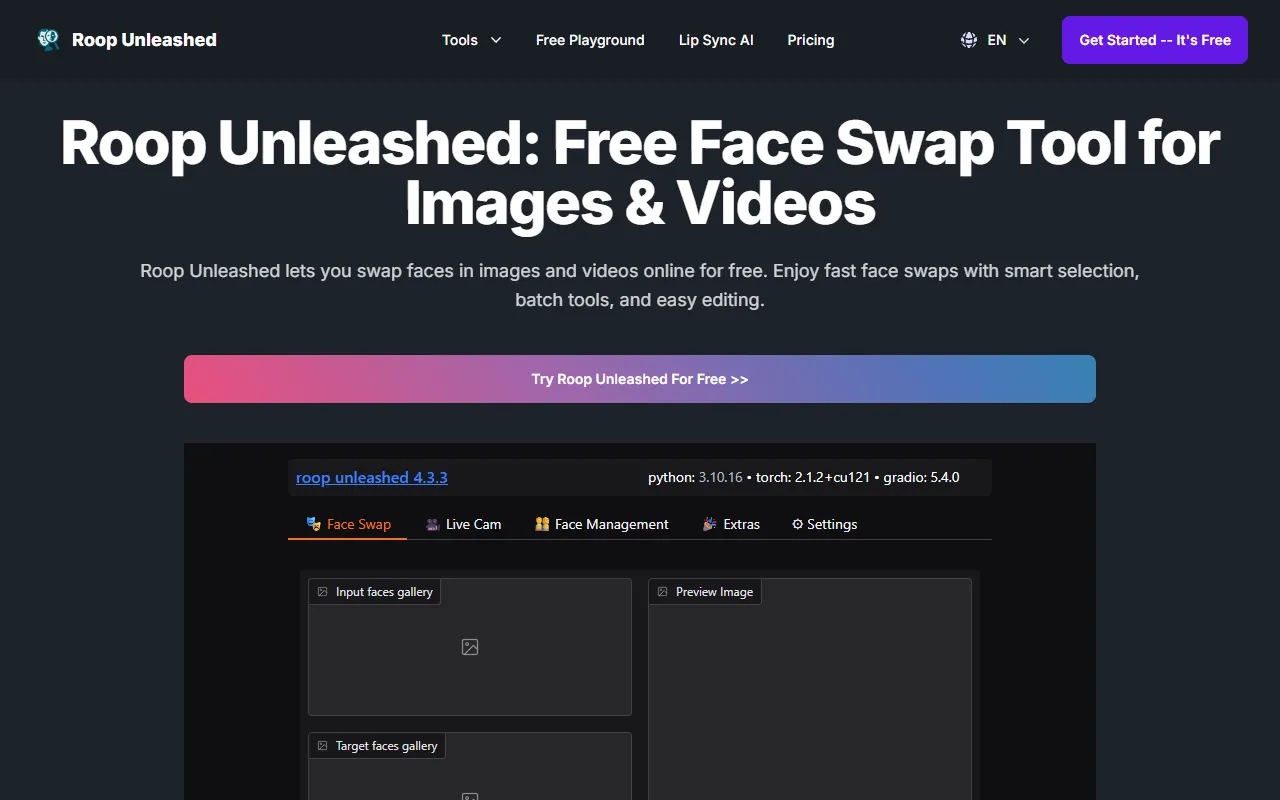Viewport: 1280px width, 800px height.
Task: Click Get Started -- It's Free button
Action: (1154, 40)
